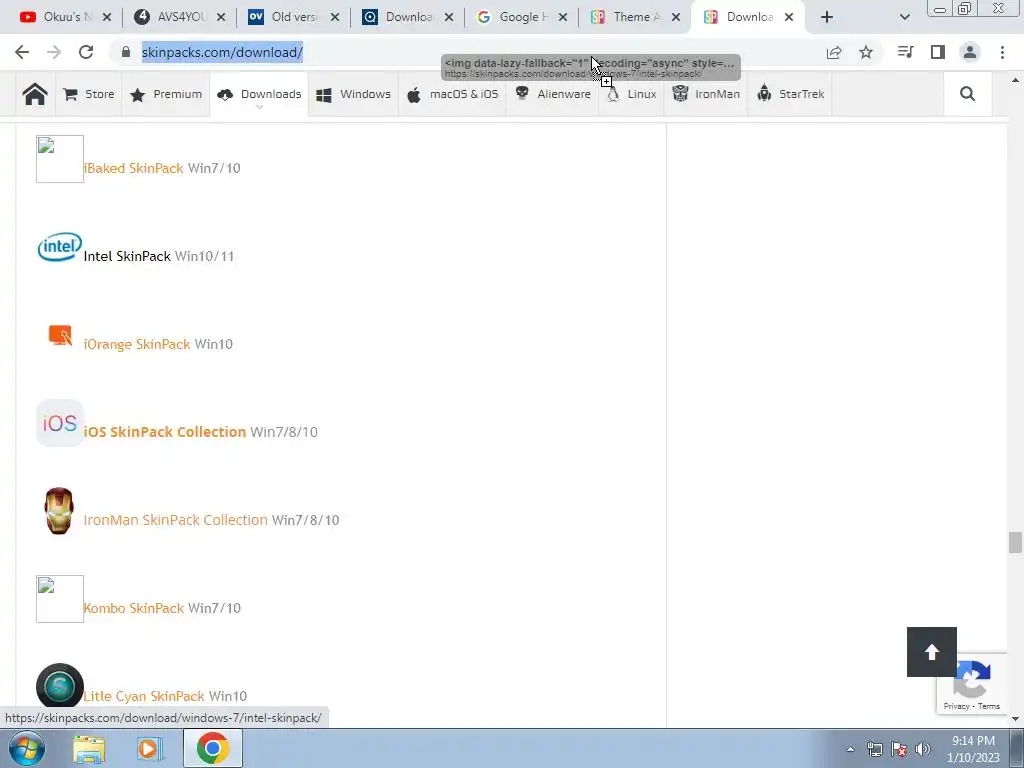Open iBaked SkinPack link
The image size is (1024, 768).
pyautogui.click(x=134, y=168)
